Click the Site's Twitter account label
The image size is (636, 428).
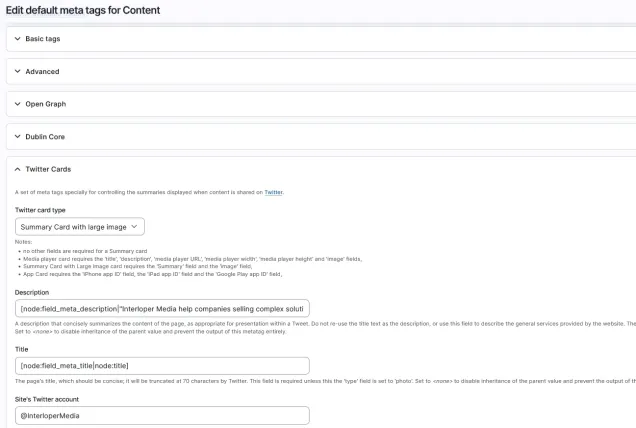[x=47, y=398]
